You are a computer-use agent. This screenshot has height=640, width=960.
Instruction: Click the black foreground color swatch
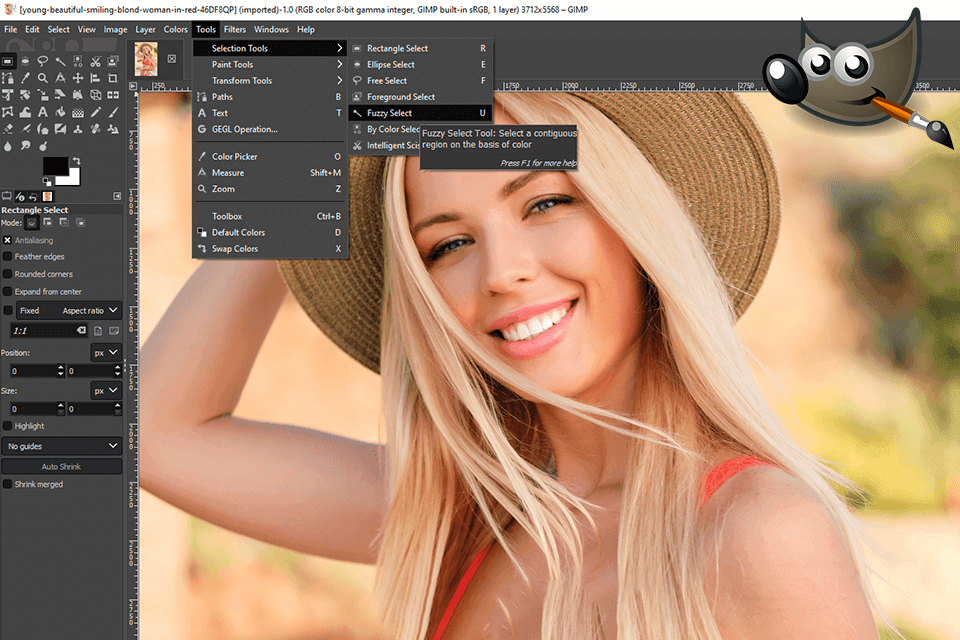pos(54,165)
